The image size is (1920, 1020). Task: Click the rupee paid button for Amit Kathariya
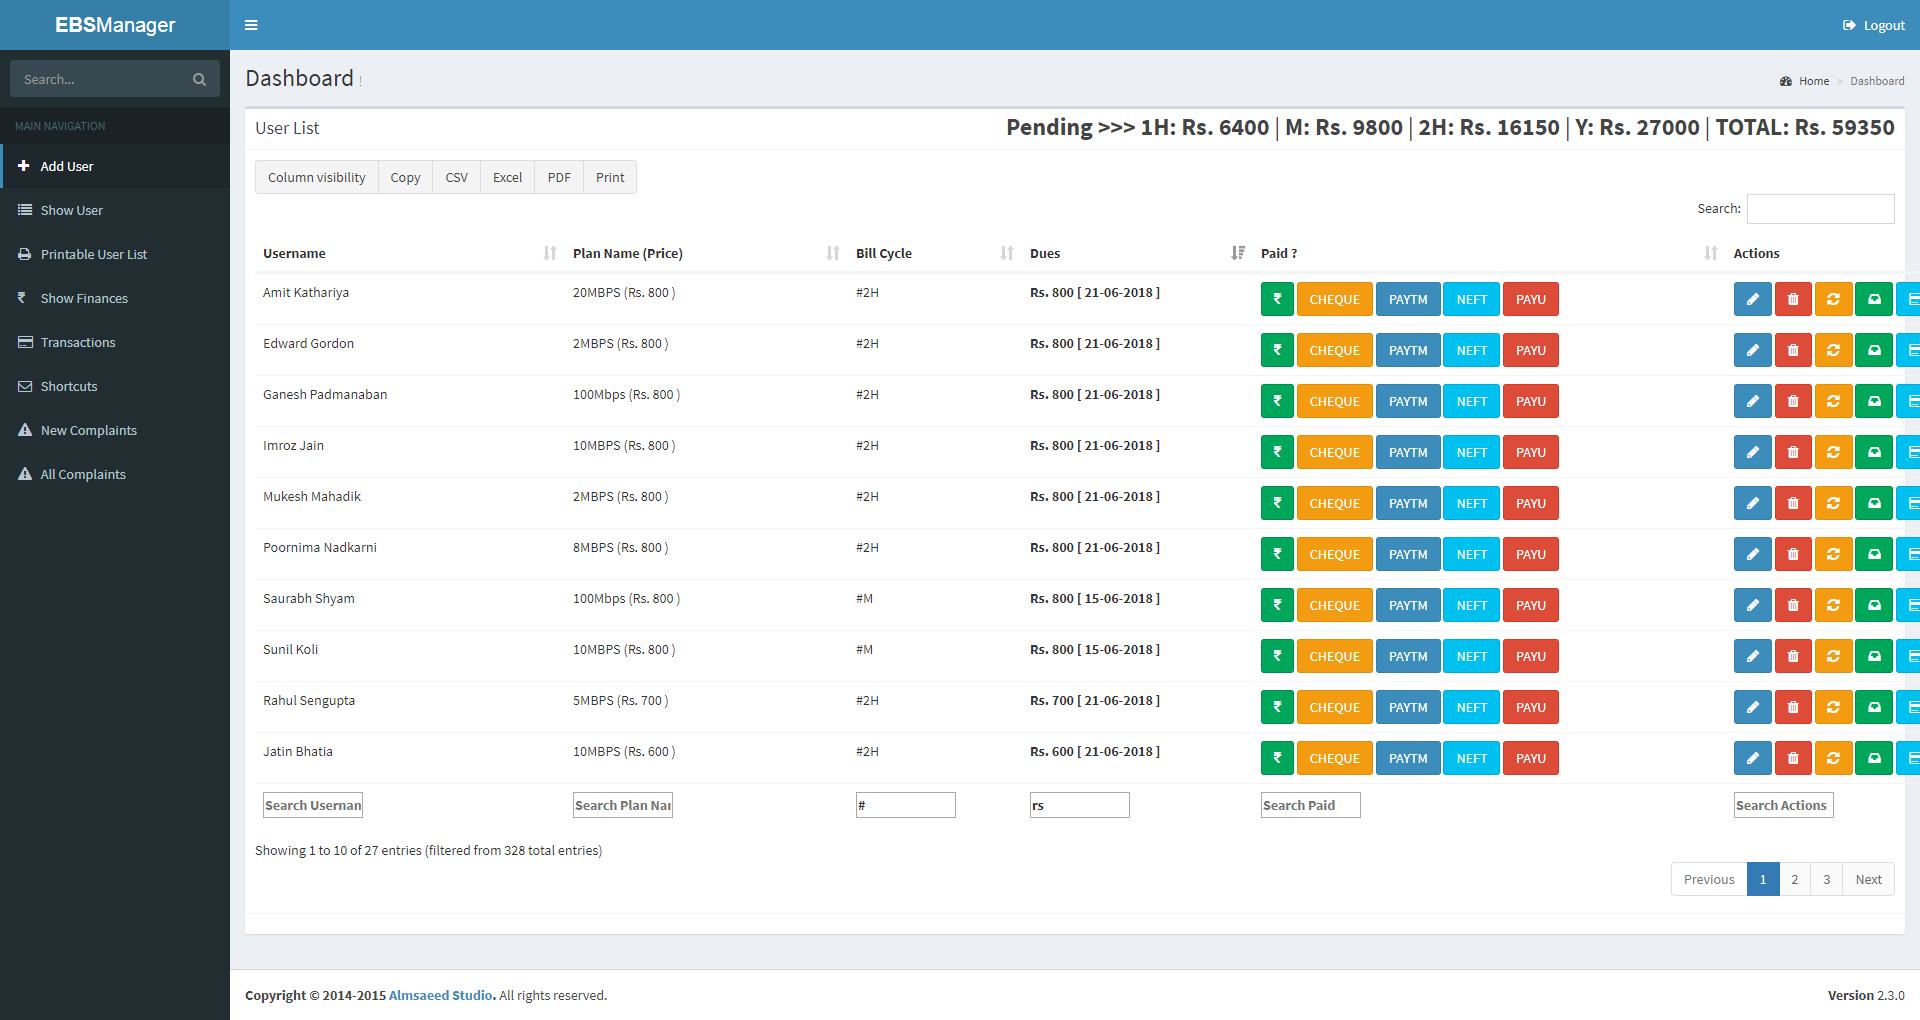1277,299
